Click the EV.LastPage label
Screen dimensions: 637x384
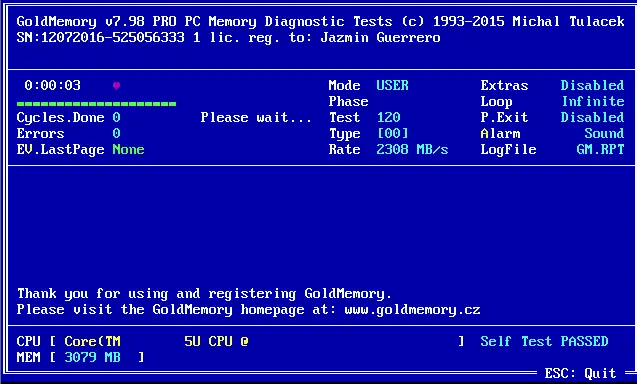[61, 150]
